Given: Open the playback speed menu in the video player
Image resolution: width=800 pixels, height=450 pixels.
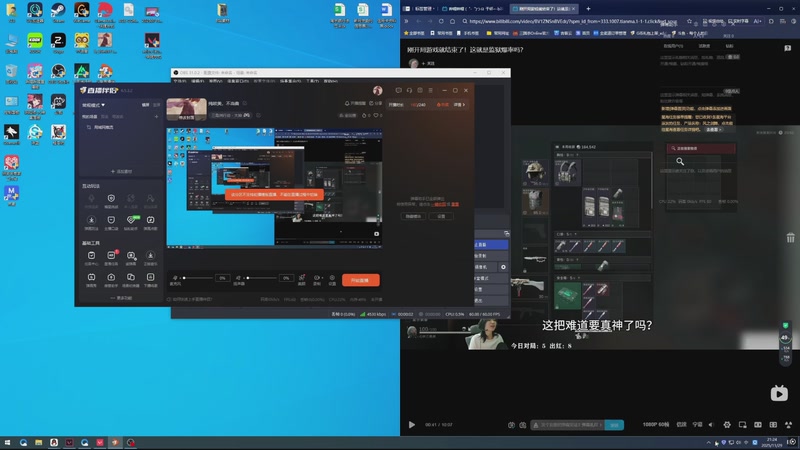Looking at the screenshot, I should [x=682, y=424].
